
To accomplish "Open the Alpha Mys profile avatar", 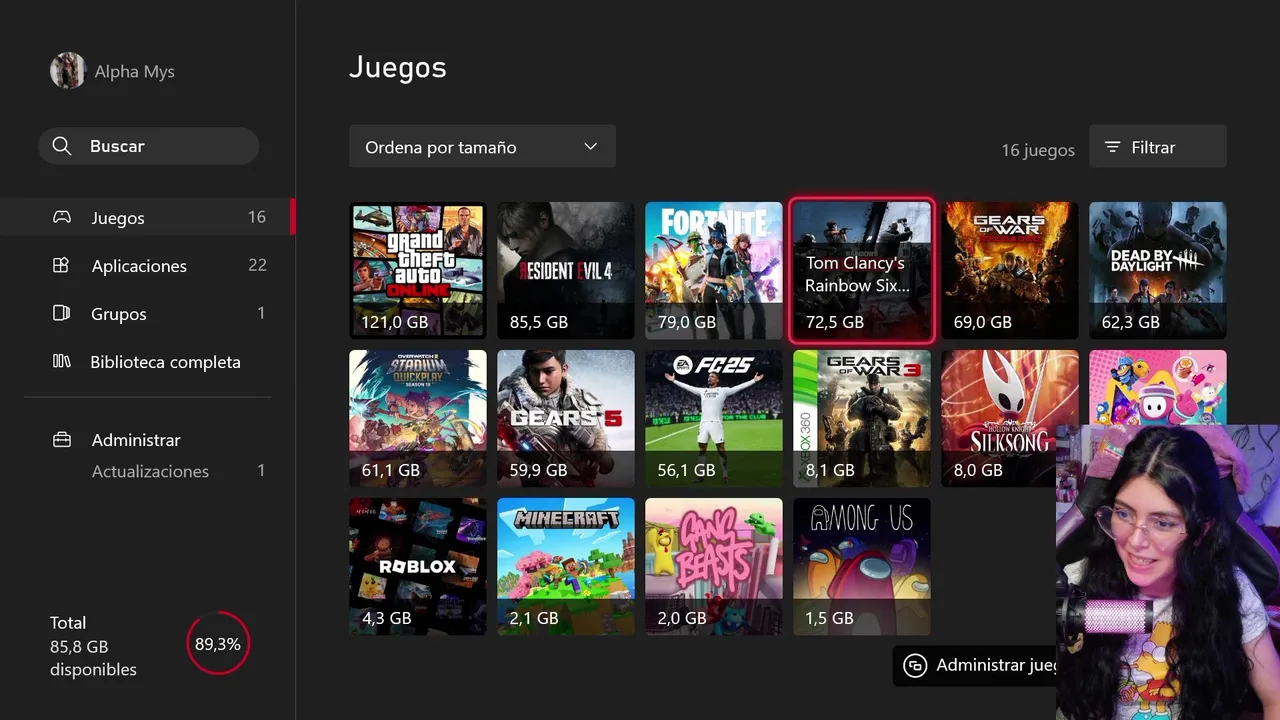I will pos(68,71).
